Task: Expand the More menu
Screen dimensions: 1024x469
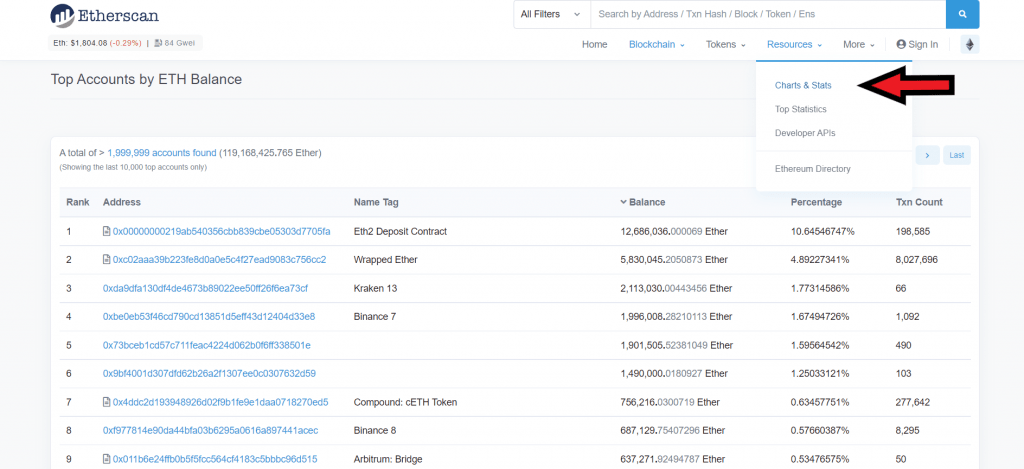Action: (858, 45)
